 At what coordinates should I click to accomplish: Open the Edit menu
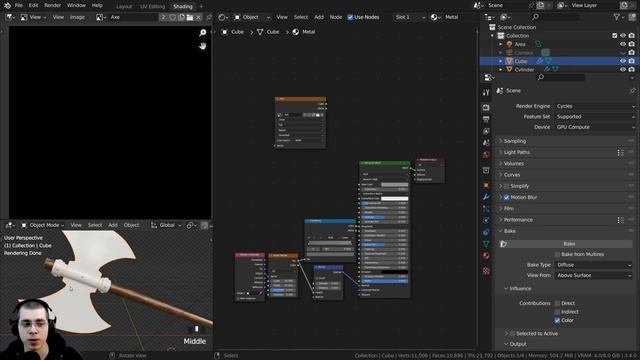coord(33,6)
